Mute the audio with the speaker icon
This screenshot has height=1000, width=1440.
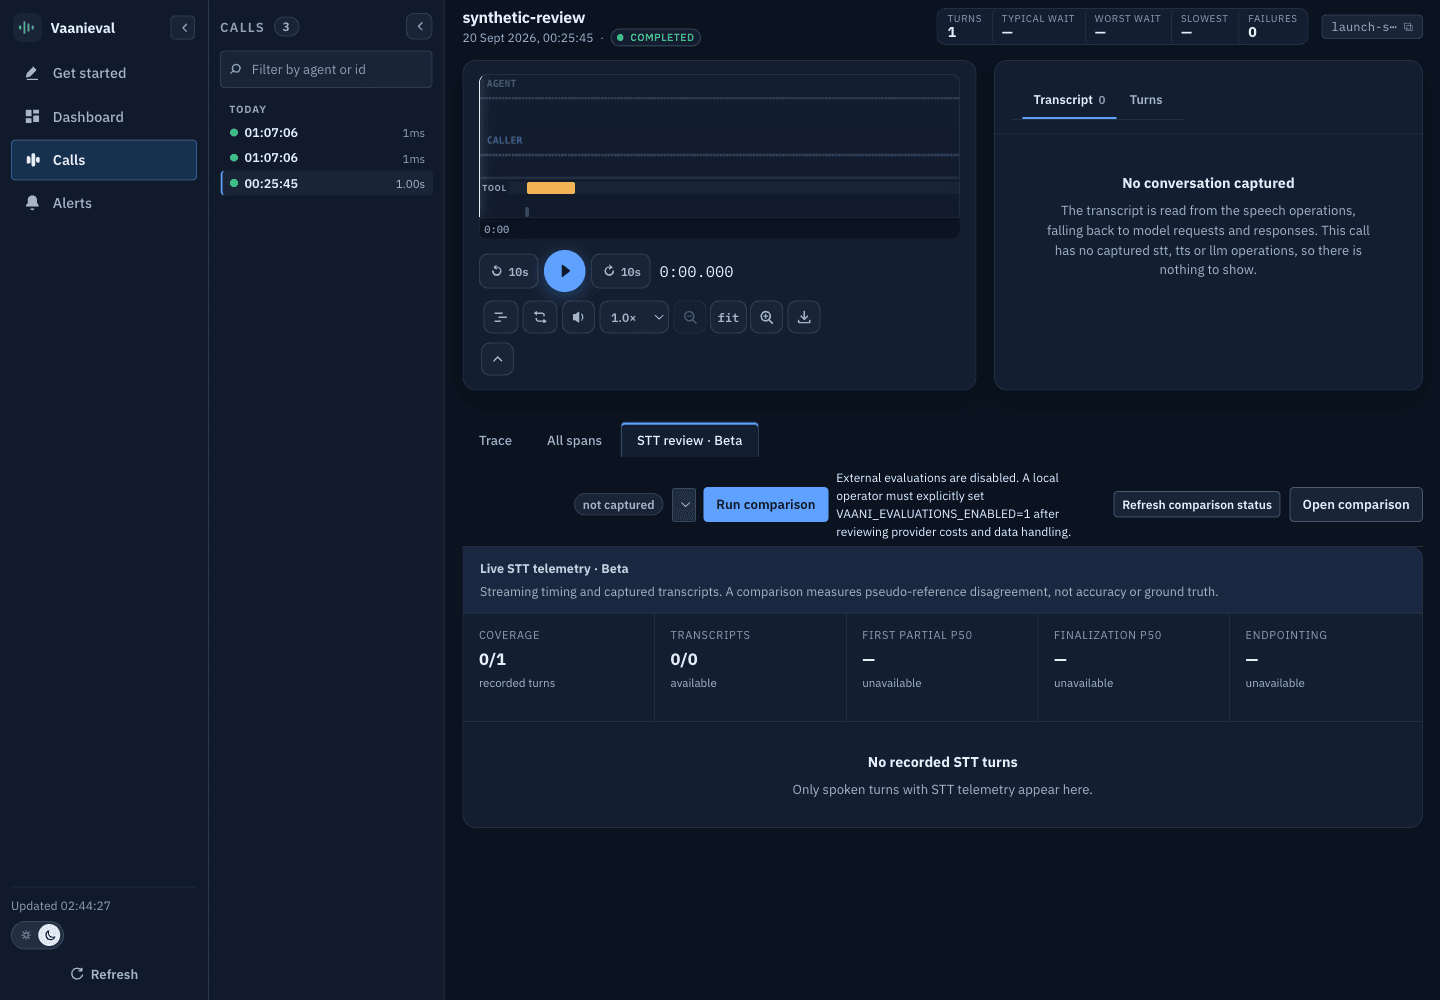coord(578,317)
